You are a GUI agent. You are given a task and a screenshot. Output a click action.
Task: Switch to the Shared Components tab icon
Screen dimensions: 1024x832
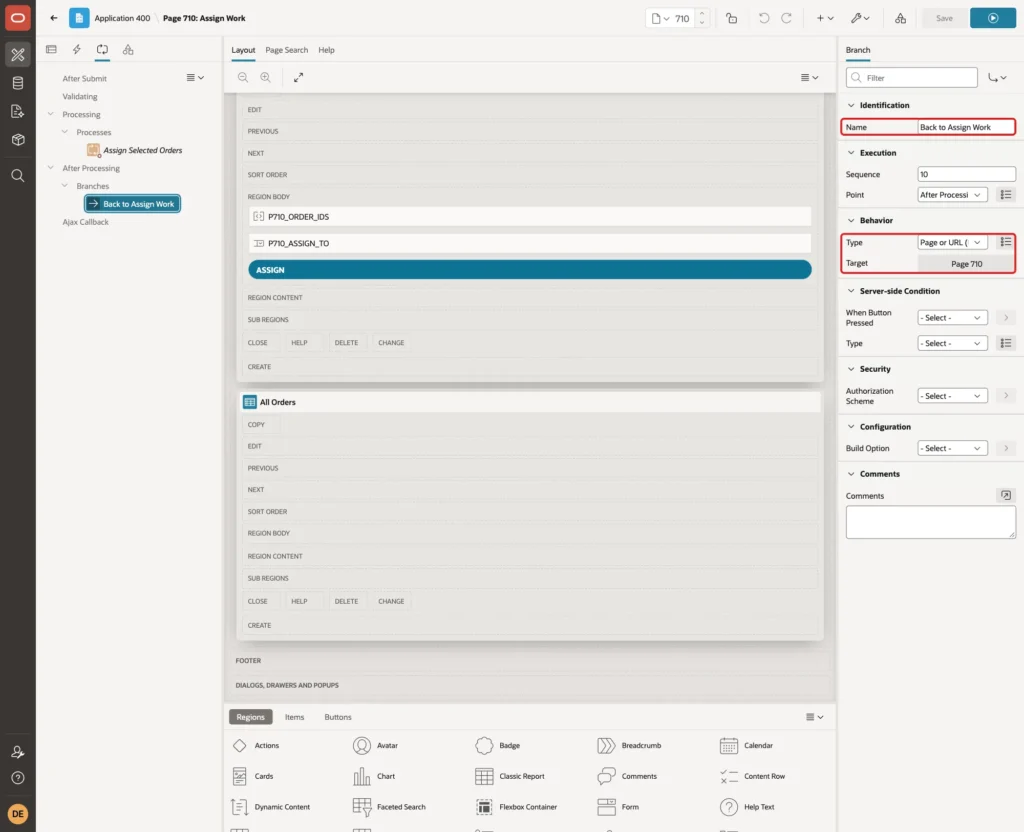128,50
